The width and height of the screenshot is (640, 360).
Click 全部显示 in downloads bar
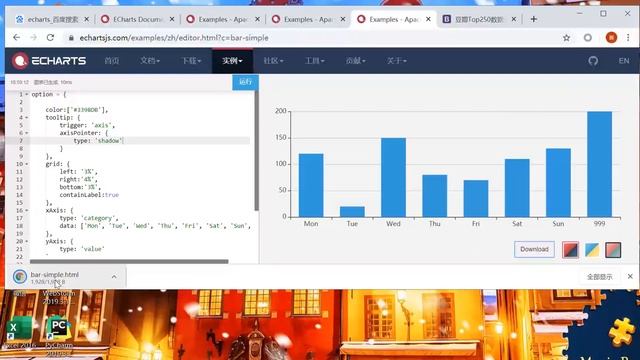pyautogui.click(x=600, y=277)
